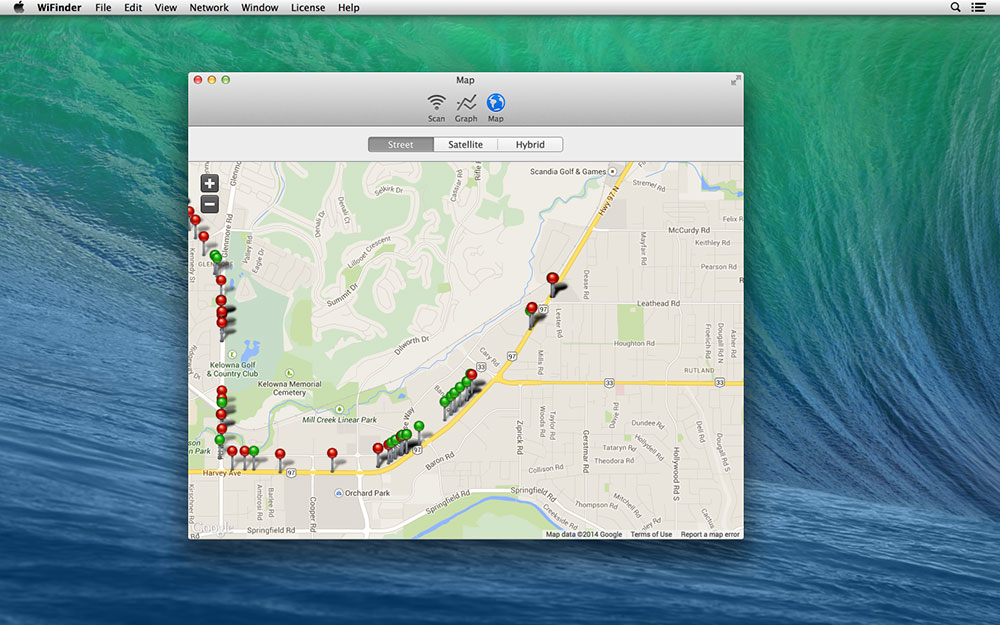This screenshot has width=1000, height=625.
Task: Click the Harvey Ave road label
Action: tap(222, 473)
